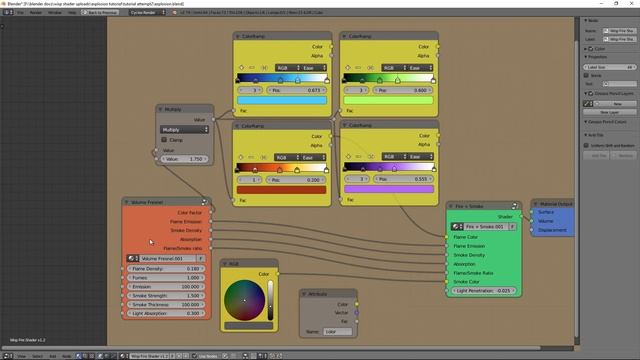The image size is (640, 360).
Task: Edit Pos 0.600 field in green ColorRamp
Action: (x=403, y=90)
